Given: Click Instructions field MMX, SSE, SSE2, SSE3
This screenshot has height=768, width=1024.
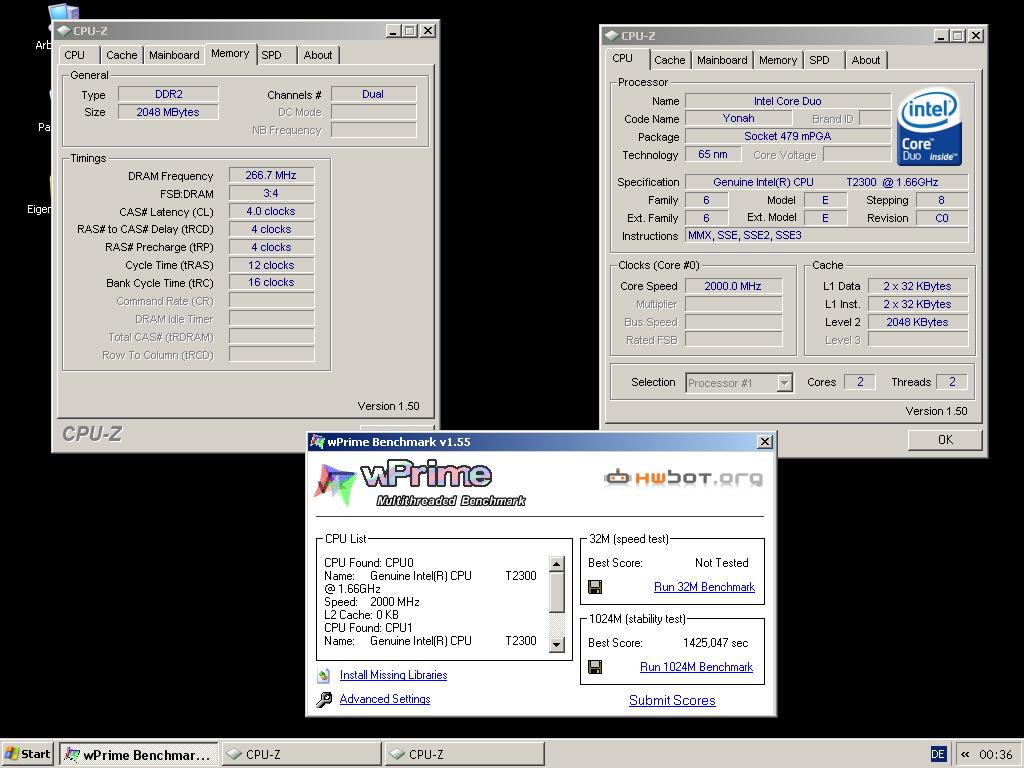Looking at the screenshot, I should pyautogui.click(x=826, y=235).
